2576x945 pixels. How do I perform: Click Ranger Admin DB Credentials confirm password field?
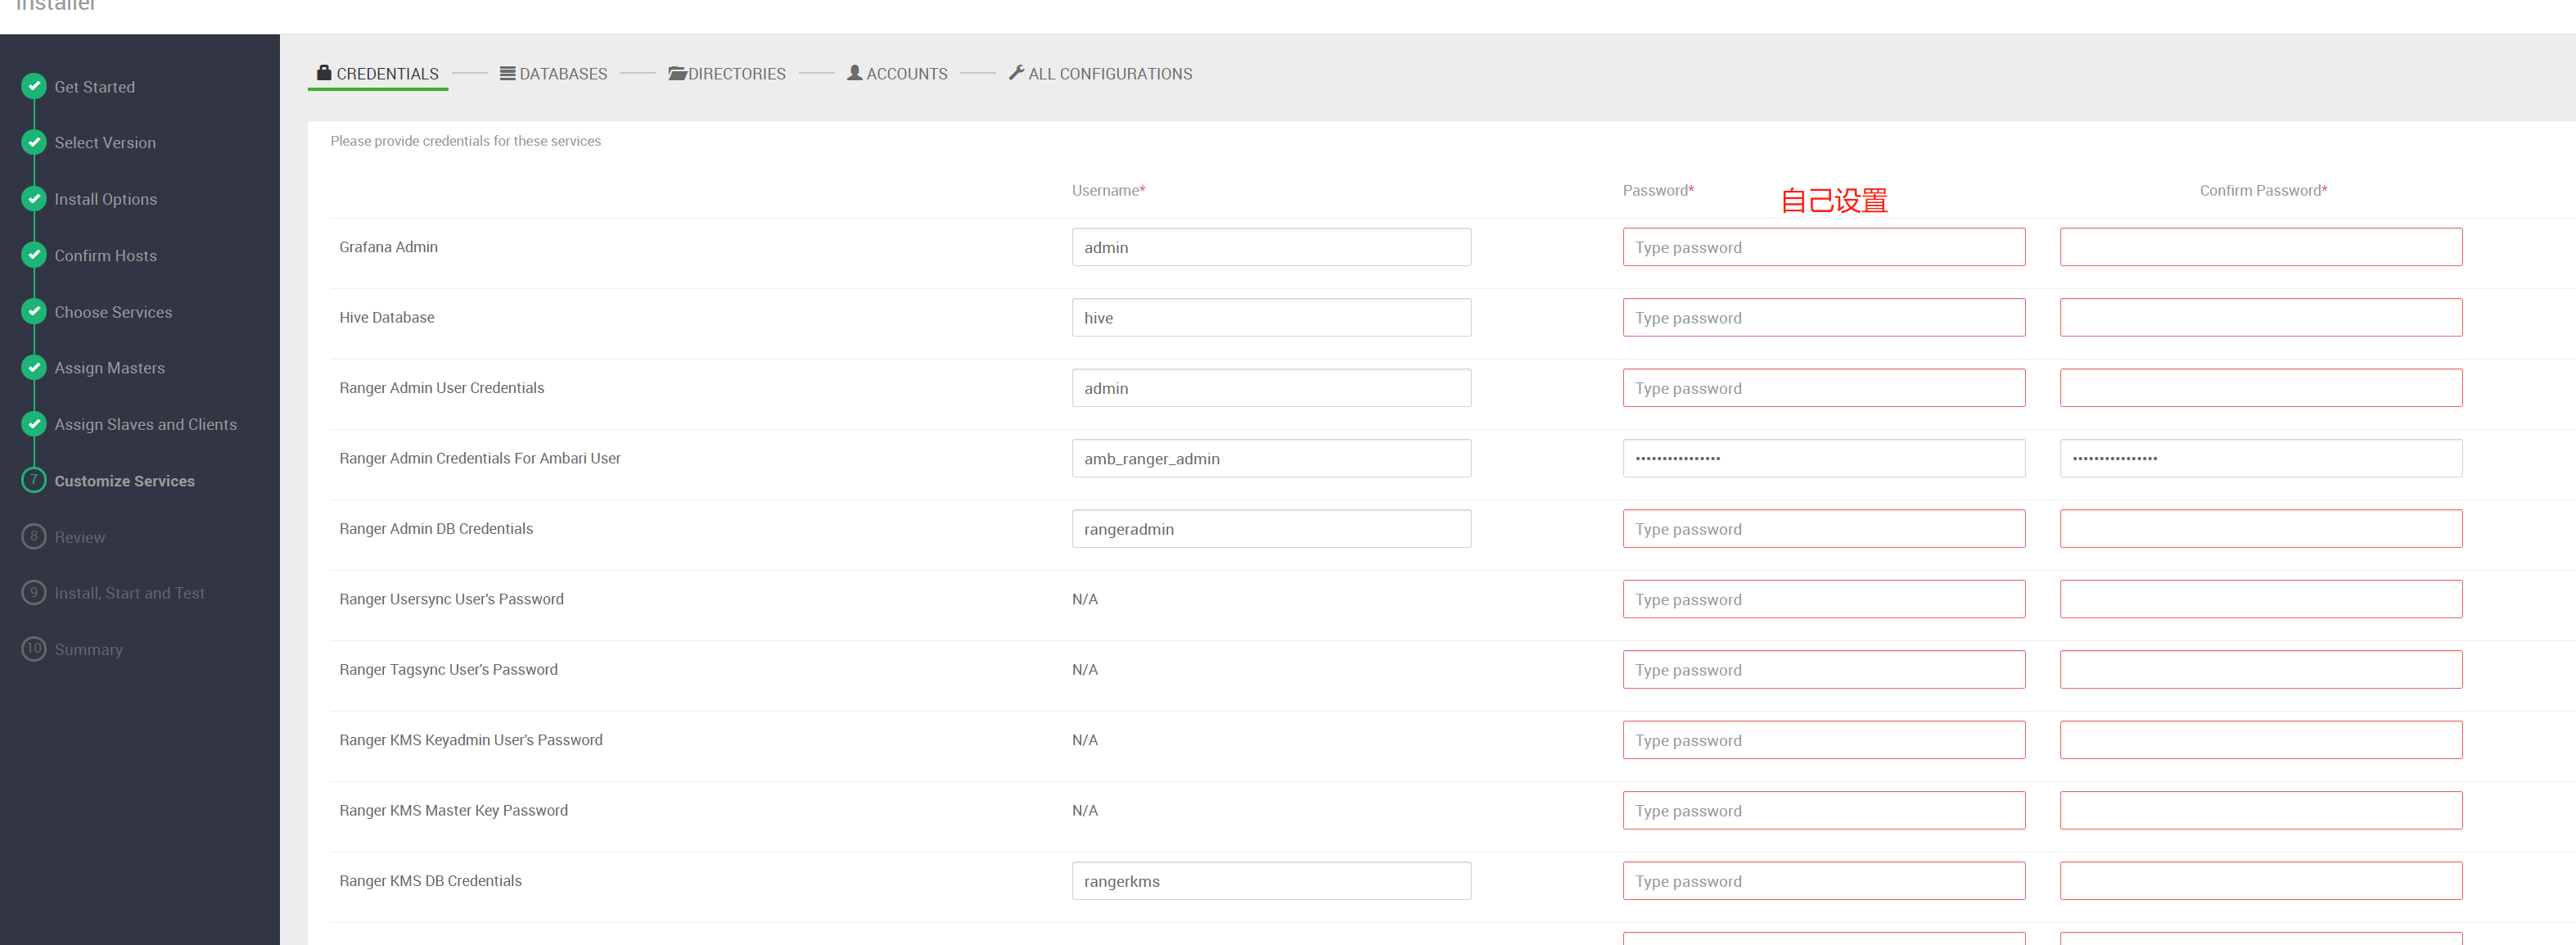coord(2260,529)
